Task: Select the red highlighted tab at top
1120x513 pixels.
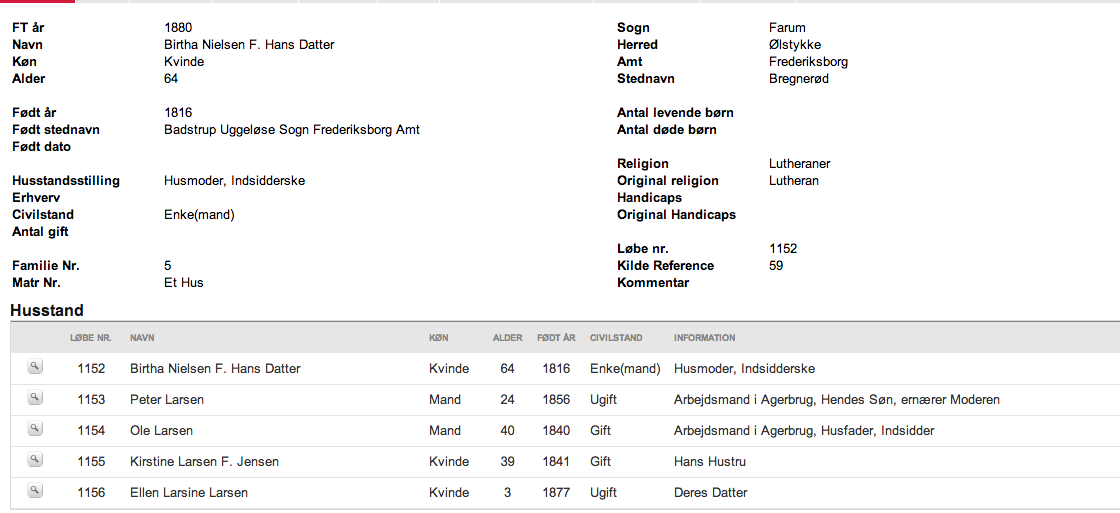Action: (x=37, y=1)
